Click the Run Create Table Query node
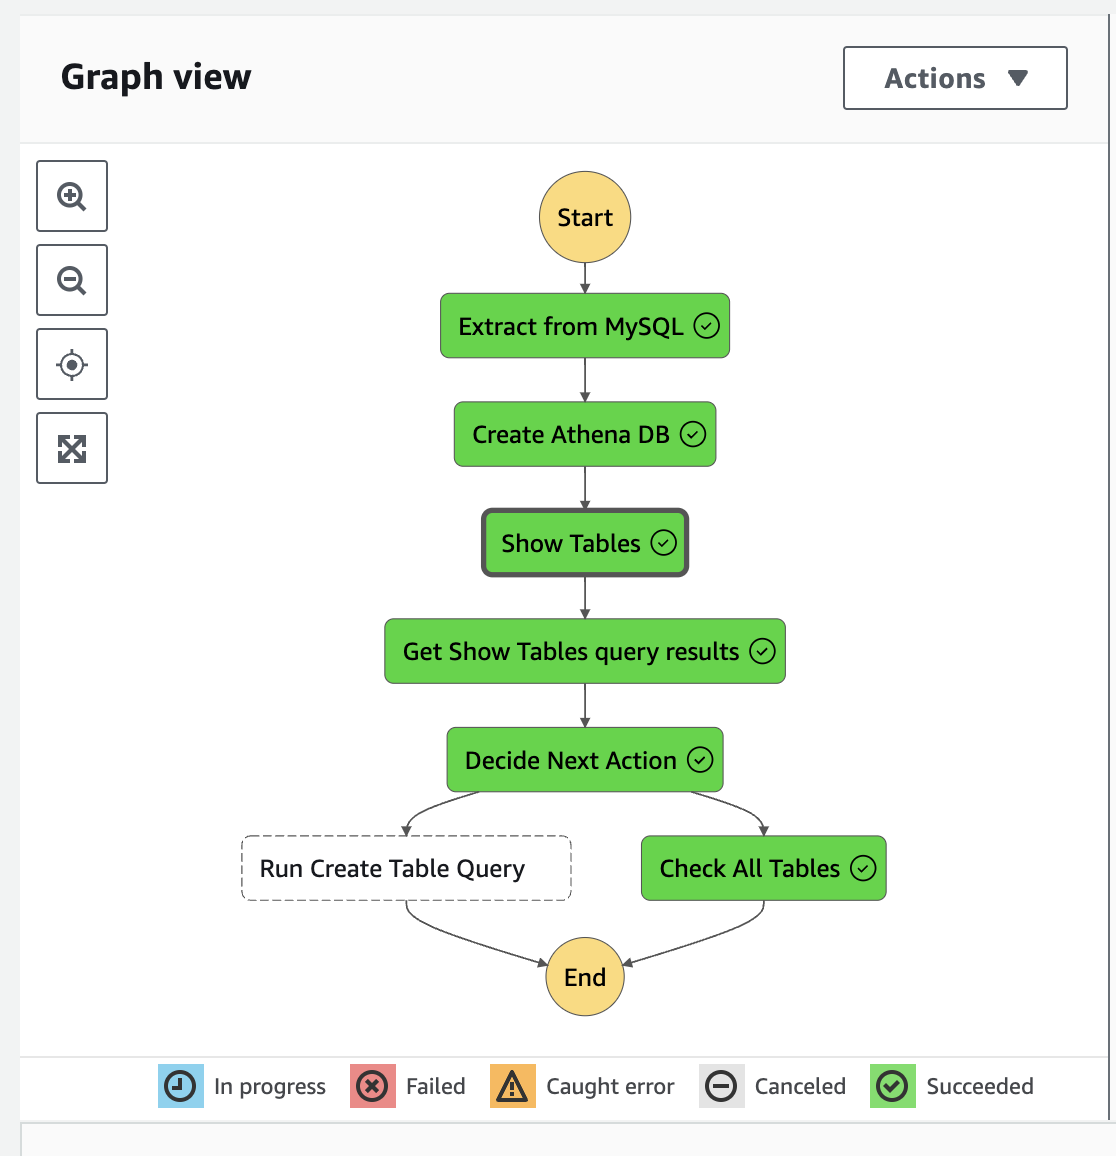The image size is (1116, 1156). pos(405,868)
